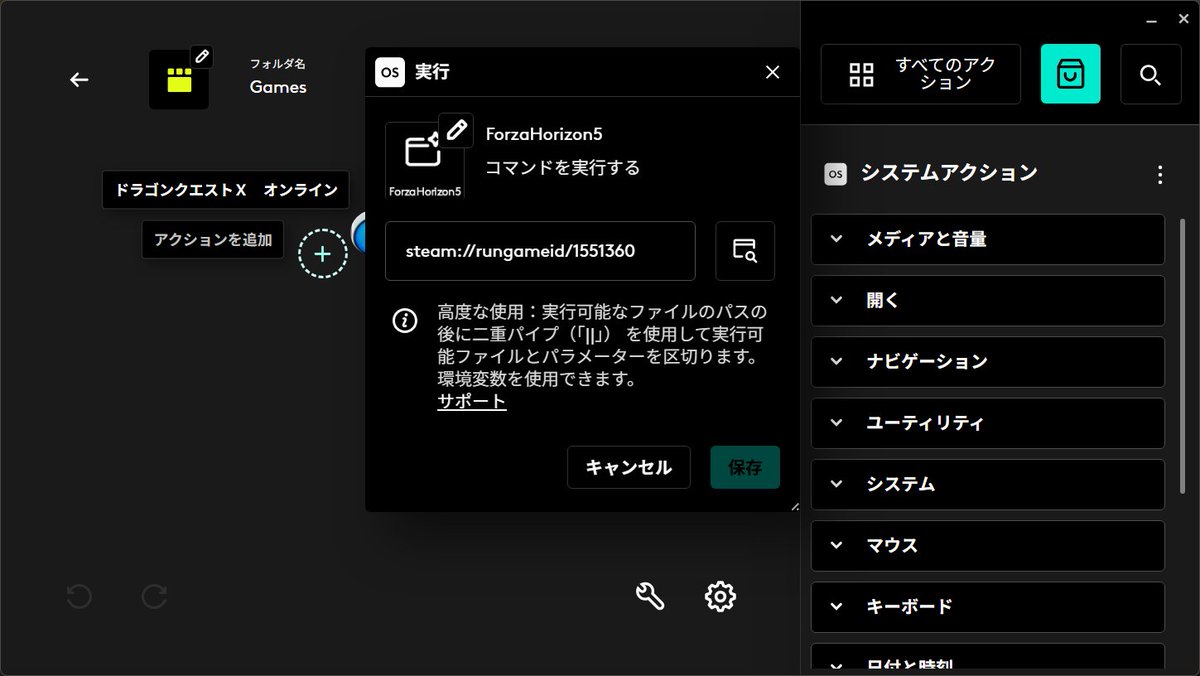Open the wrench tools icon
This screenshot has height=676, width=1200.
coord(650,597)
